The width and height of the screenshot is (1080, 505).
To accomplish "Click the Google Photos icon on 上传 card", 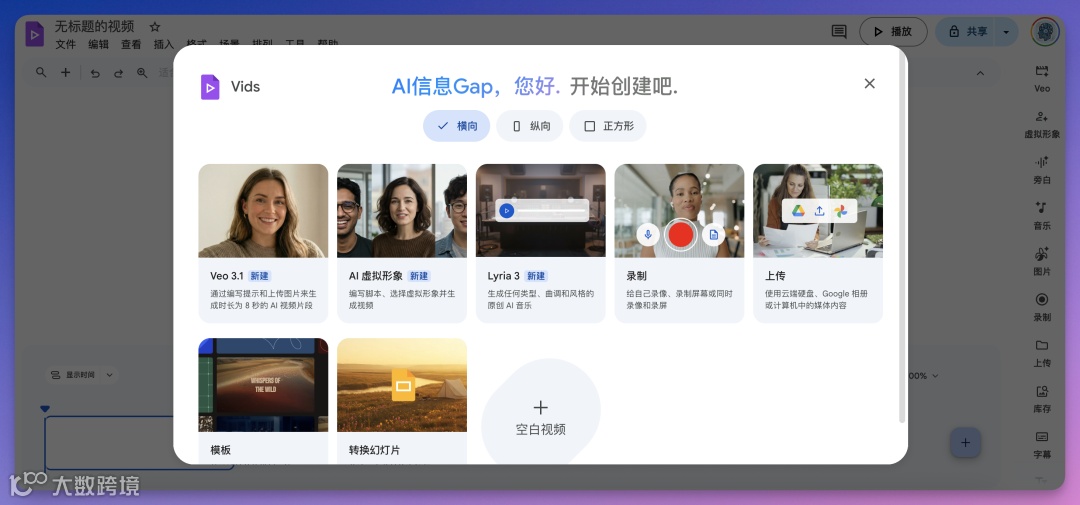I will pos(841,211).
